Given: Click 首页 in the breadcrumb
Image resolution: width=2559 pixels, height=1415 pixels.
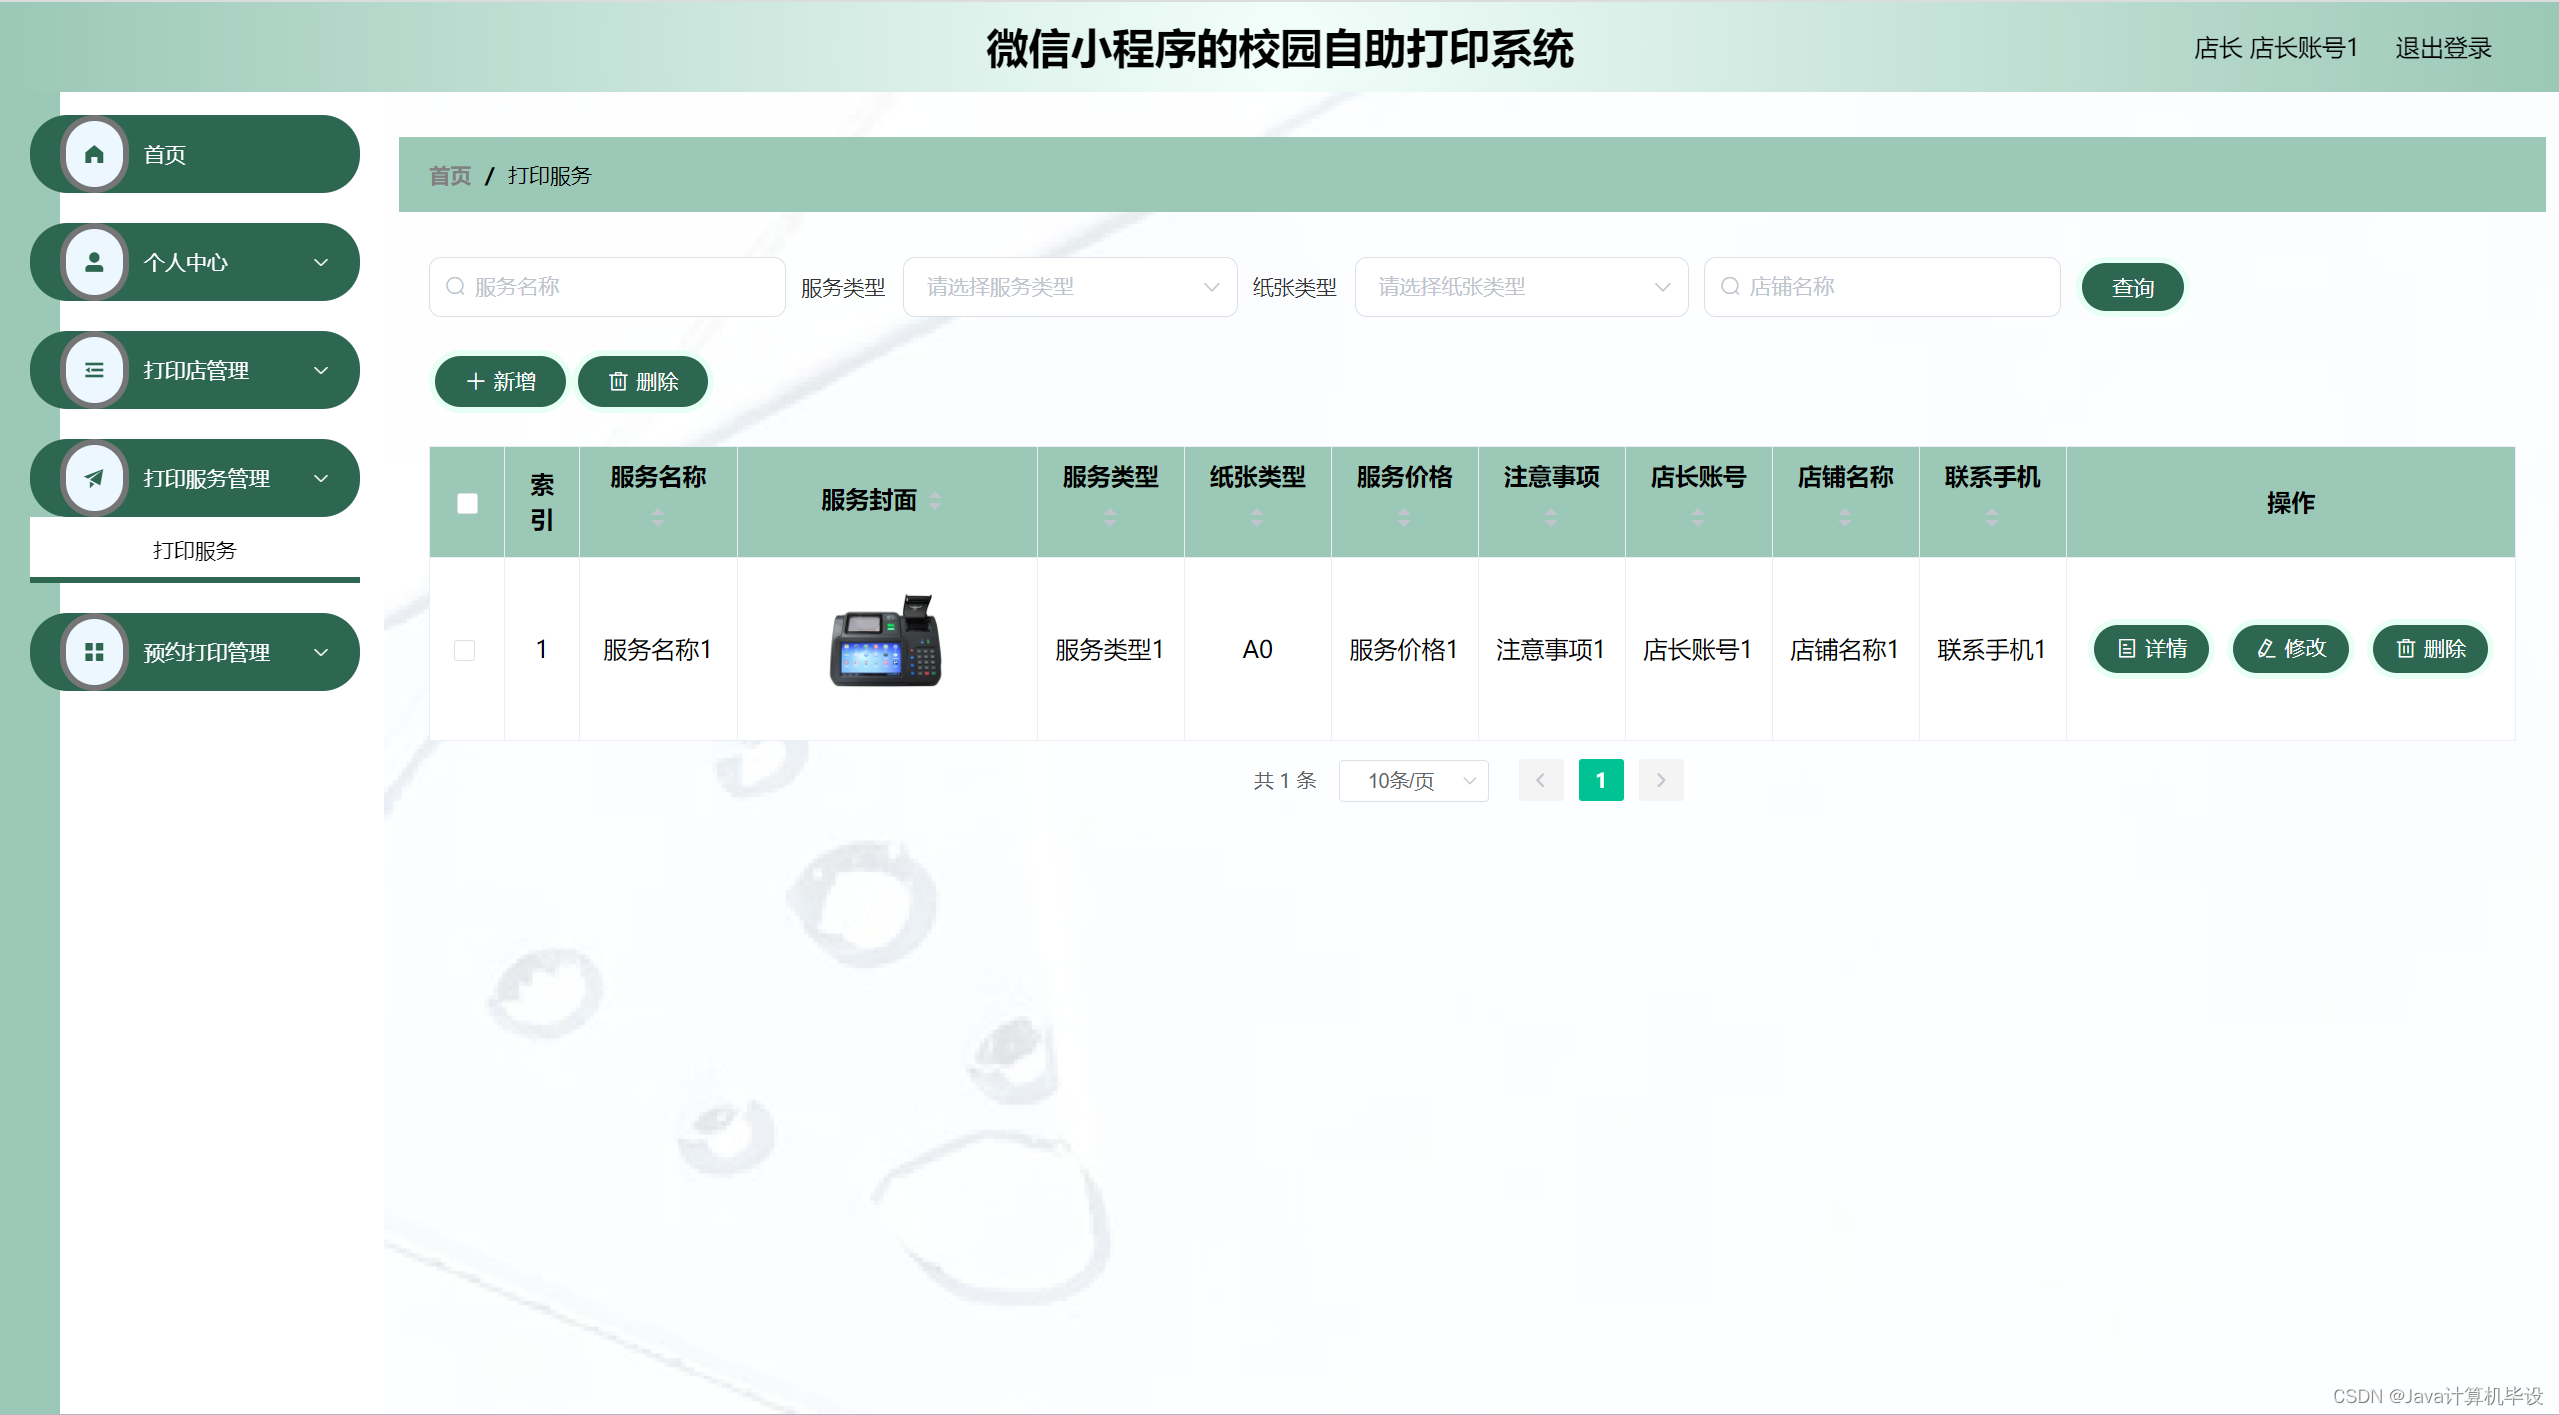Looking at the screenshot, I should click(x=449, y=175).
